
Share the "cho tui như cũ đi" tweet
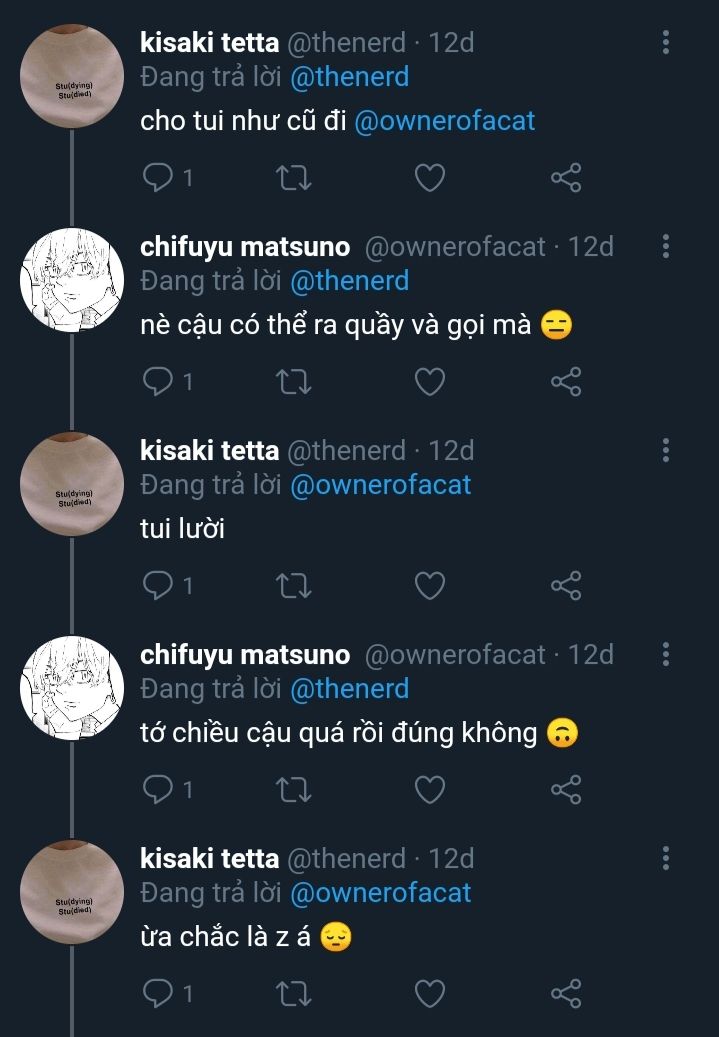[565, 178]
